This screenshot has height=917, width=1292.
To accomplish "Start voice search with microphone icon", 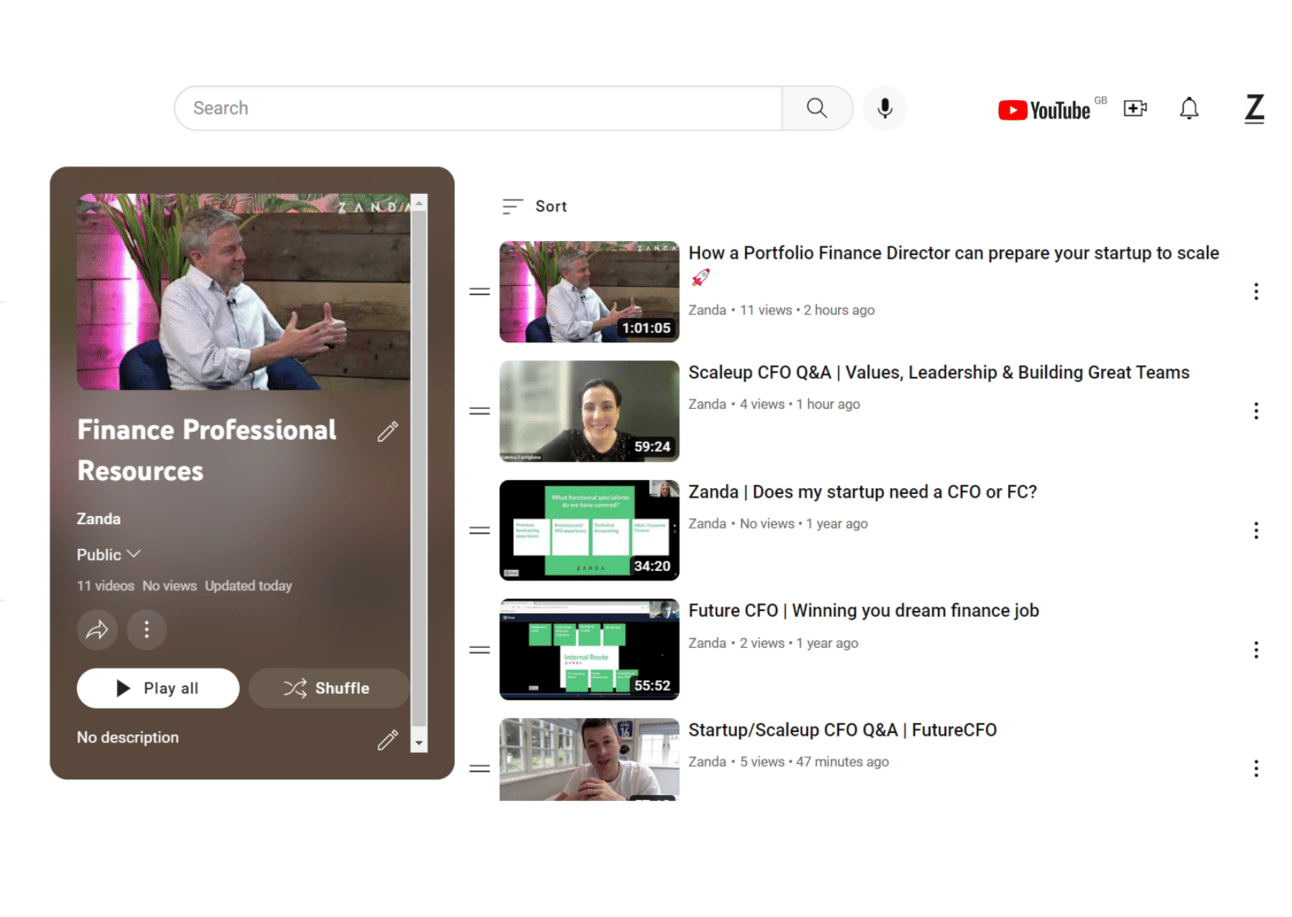I will pyautogui.click(x=885, y=108).
